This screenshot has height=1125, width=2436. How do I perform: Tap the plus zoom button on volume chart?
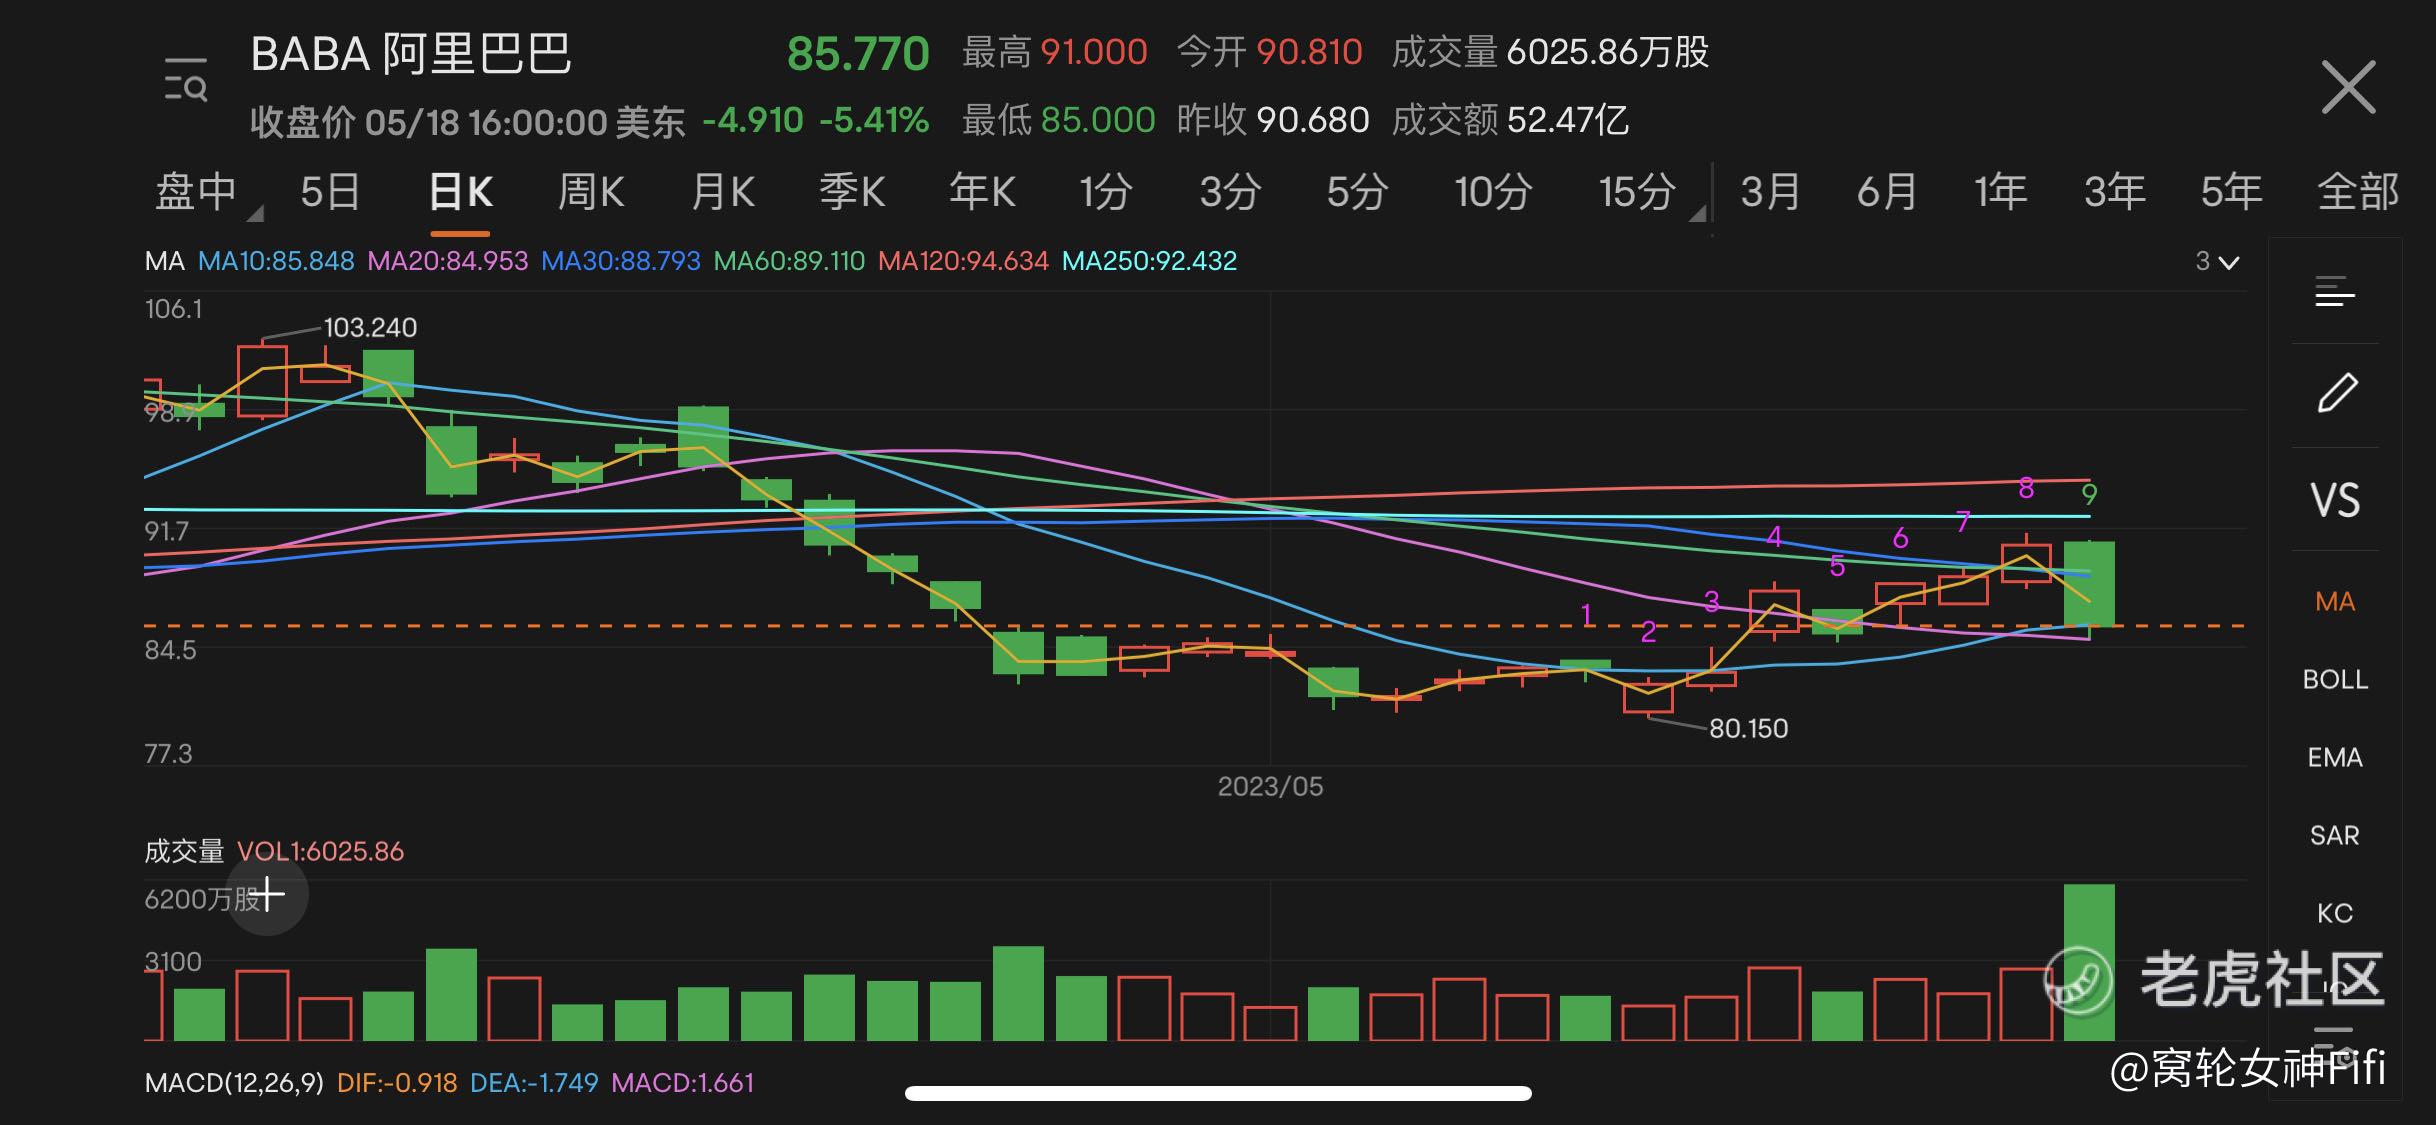tap(267, 894)
